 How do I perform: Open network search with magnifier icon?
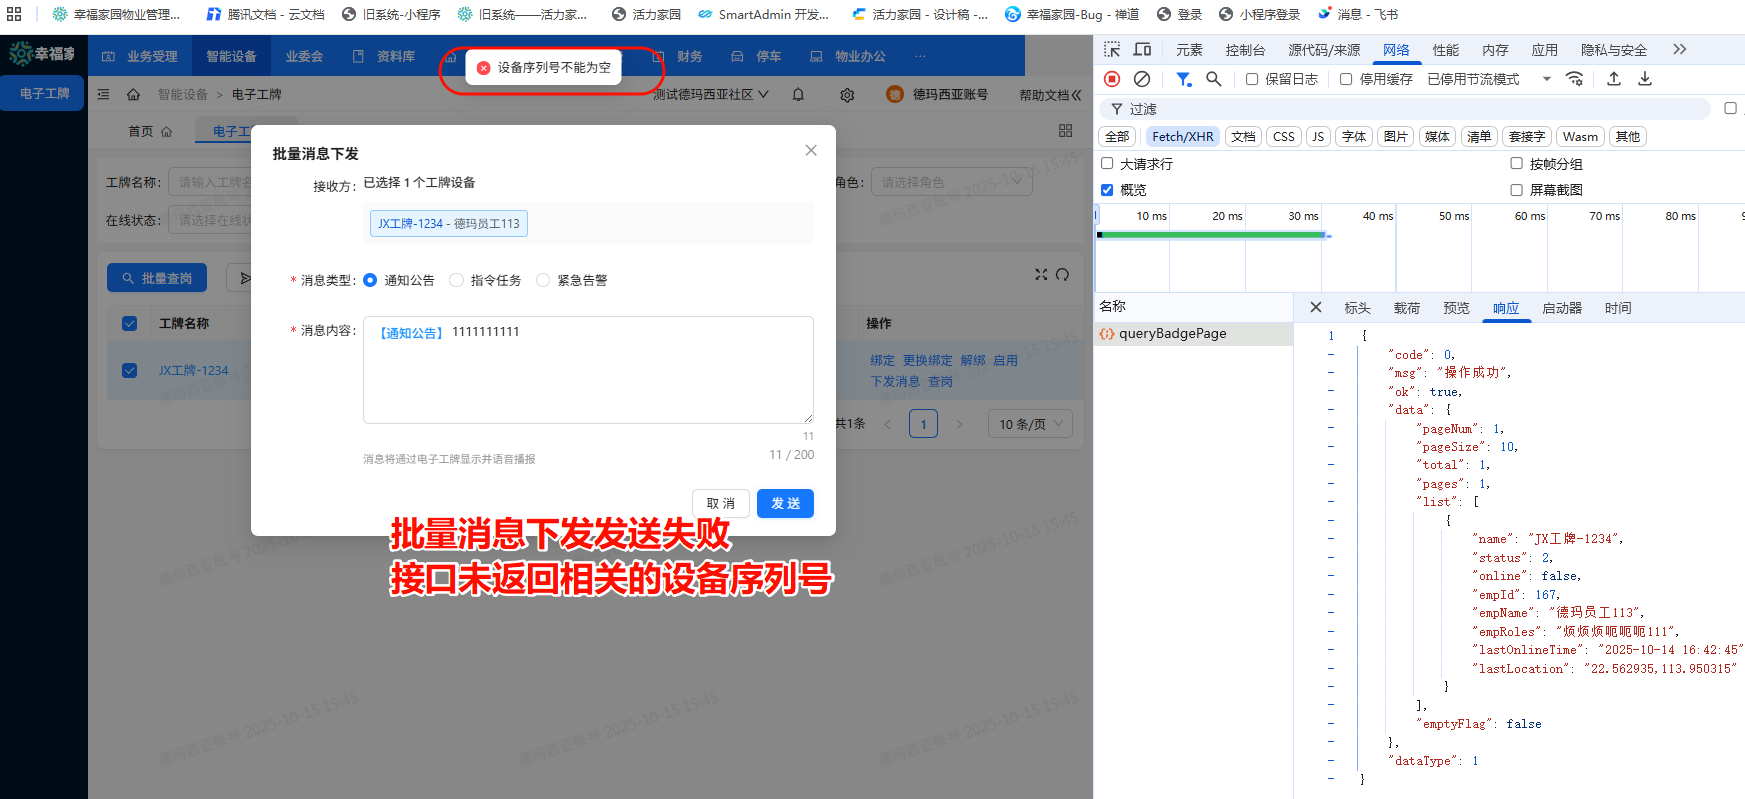click(x=1213, y=79)
